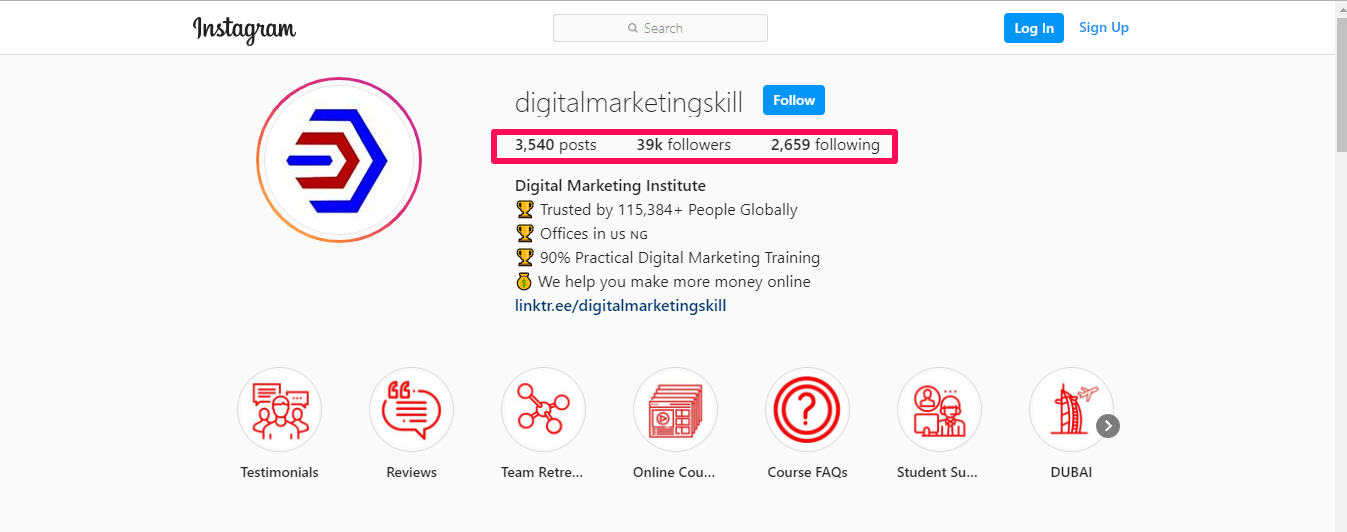1347x532 pixels.
Task: Follow digitalmarketingskill with the Follow button
Action: coord(794,100)
